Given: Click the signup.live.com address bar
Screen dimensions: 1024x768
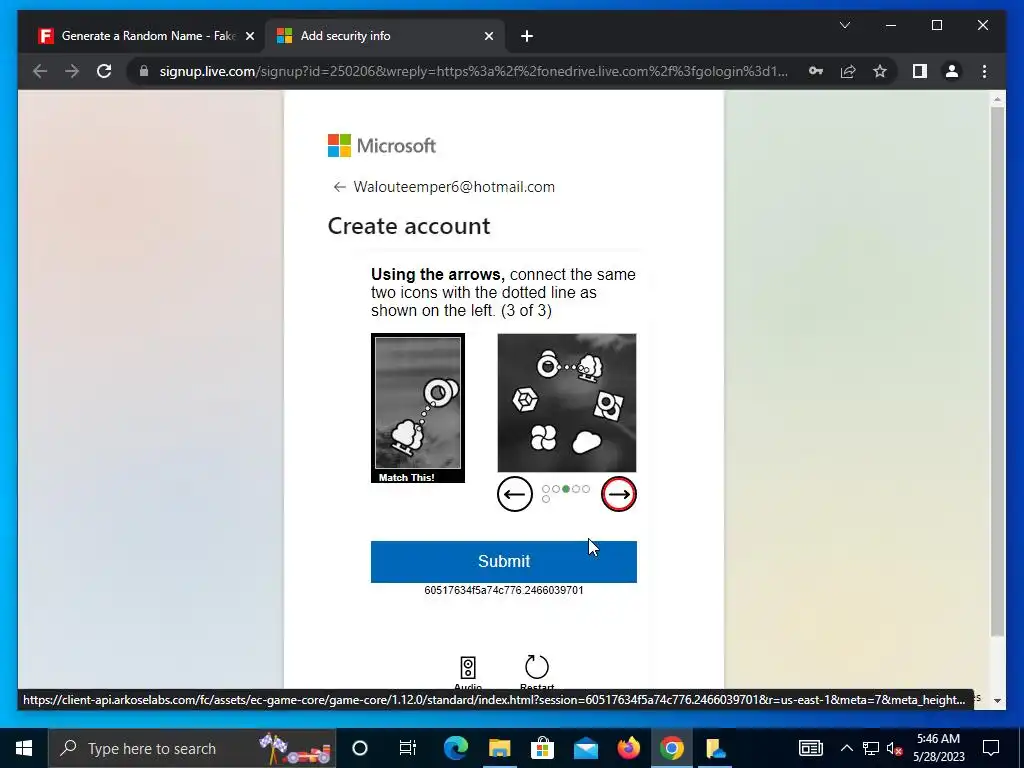Looking at the screenshot, I should click(473, 71).
